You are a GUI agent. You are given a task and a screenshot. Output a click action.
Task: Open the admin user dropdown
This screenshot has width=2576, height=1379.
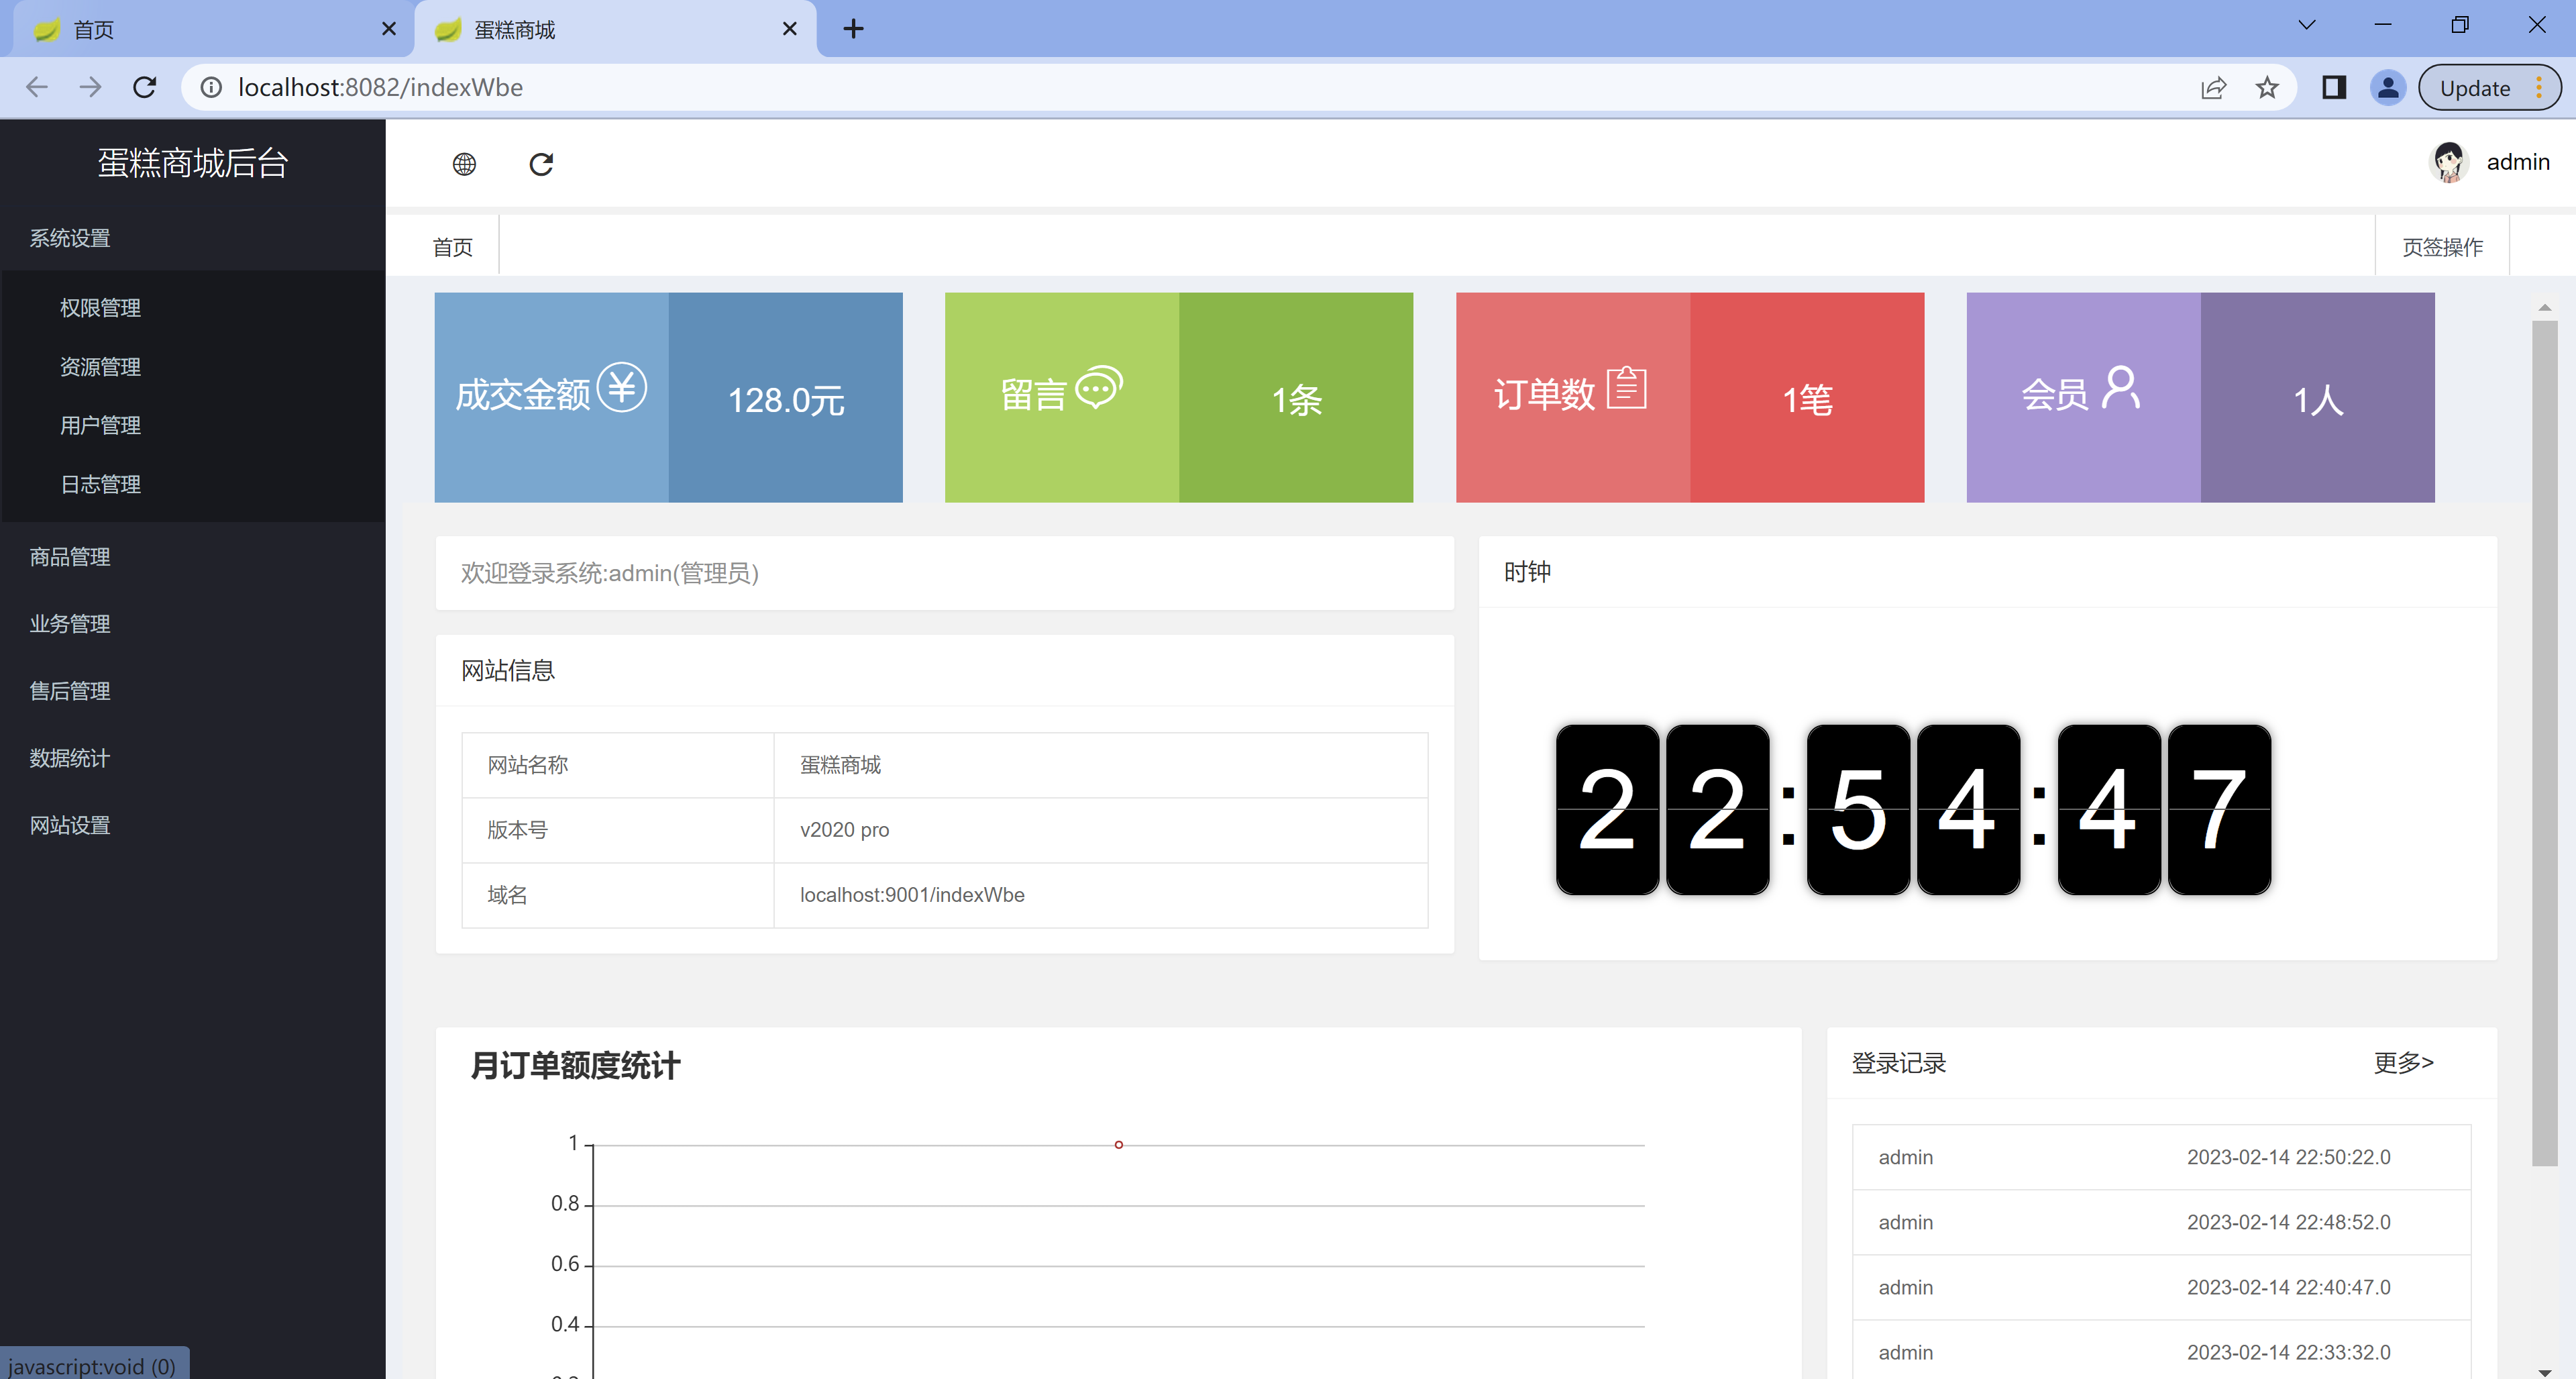coord(2517,162)
